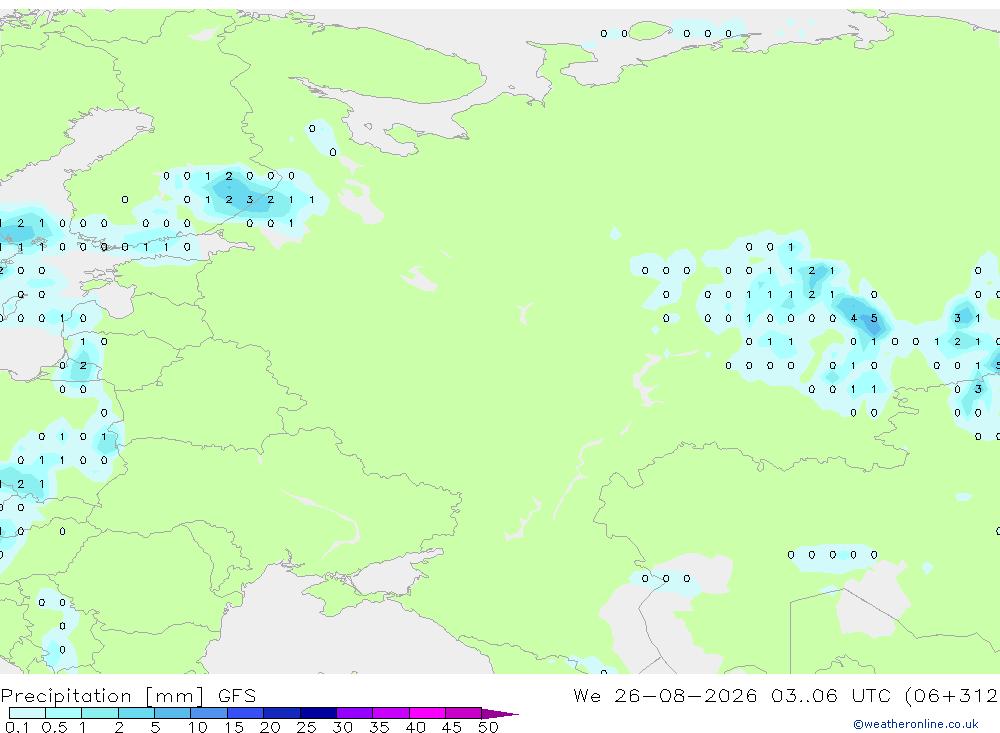This screenshot has width=1000, height=733.
Task: Pick the 0.5–1 mm legend swatch
Action: click(x=64, y=713)
